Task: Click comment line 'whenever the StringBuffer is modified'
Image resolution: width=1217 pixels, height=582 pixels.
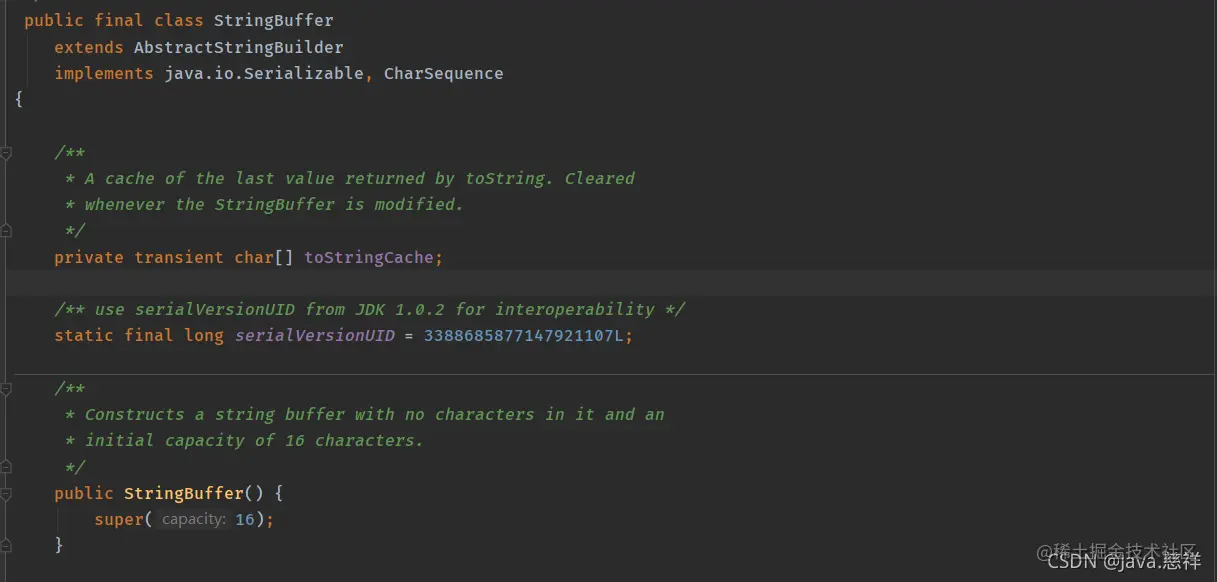Action: pos(265,204)
